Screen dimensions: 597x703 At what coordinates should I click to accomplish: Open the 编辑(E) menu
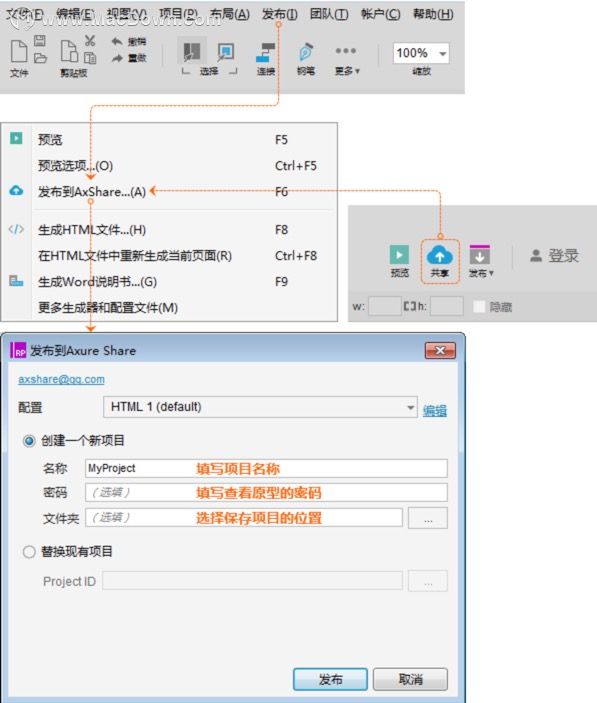(75, 14)
